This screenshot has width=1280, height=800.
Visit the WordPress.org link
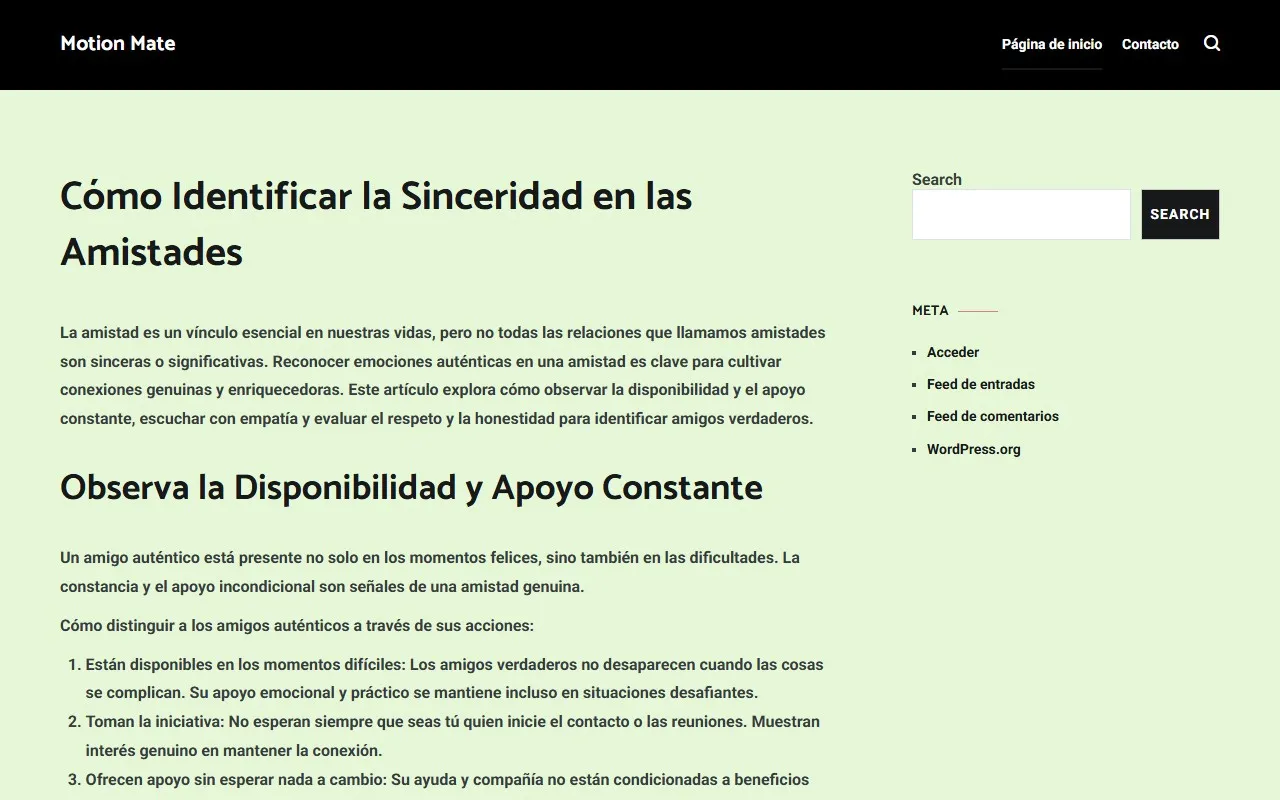pyautogui.click(x=973, y=449)
